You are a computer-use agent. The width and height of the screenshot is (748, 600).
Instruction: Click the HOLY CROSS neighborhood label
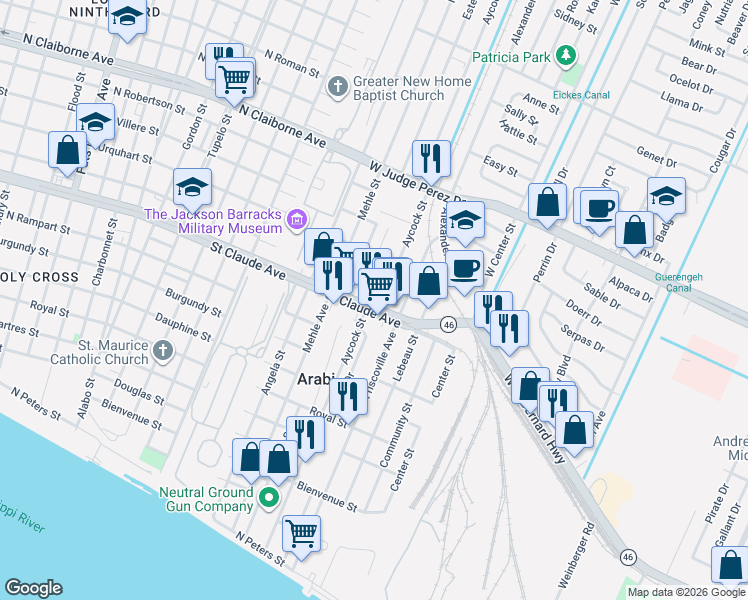[39, 277]
